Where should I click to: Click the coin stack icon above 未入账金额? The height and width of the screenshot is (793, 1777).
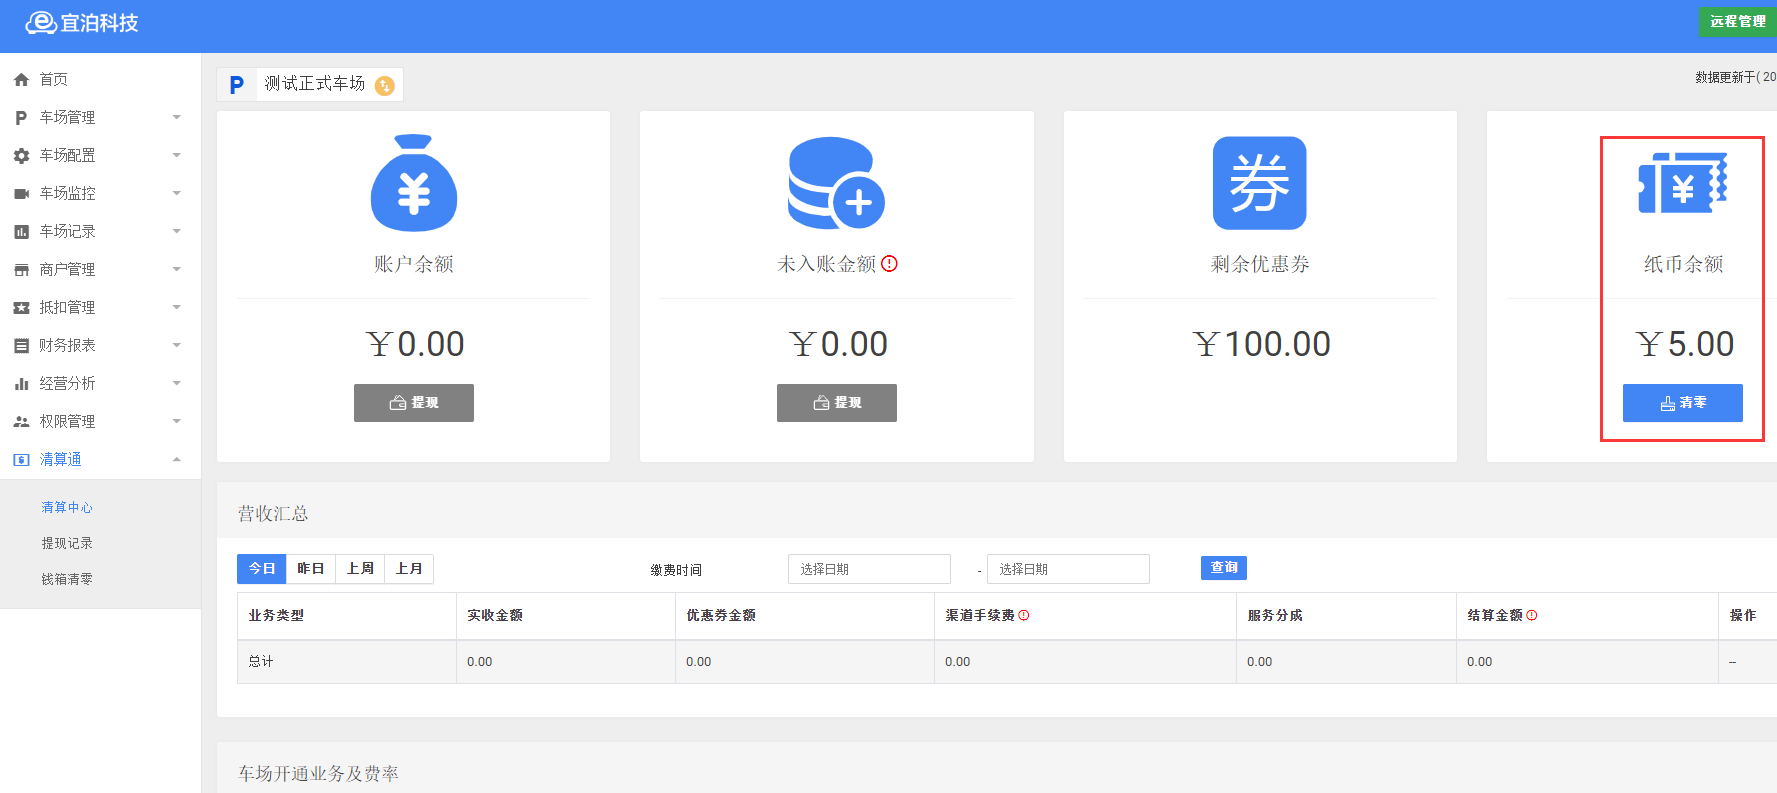[837, 183]
